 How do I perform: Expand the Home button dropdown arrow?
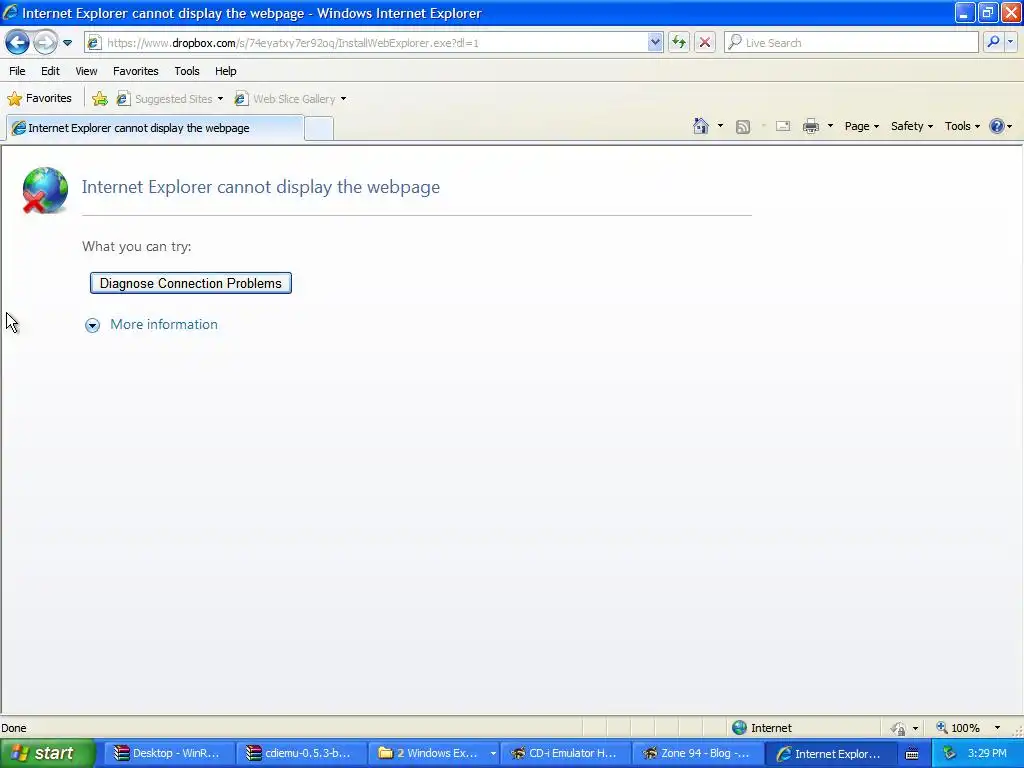tap(720, 126)
